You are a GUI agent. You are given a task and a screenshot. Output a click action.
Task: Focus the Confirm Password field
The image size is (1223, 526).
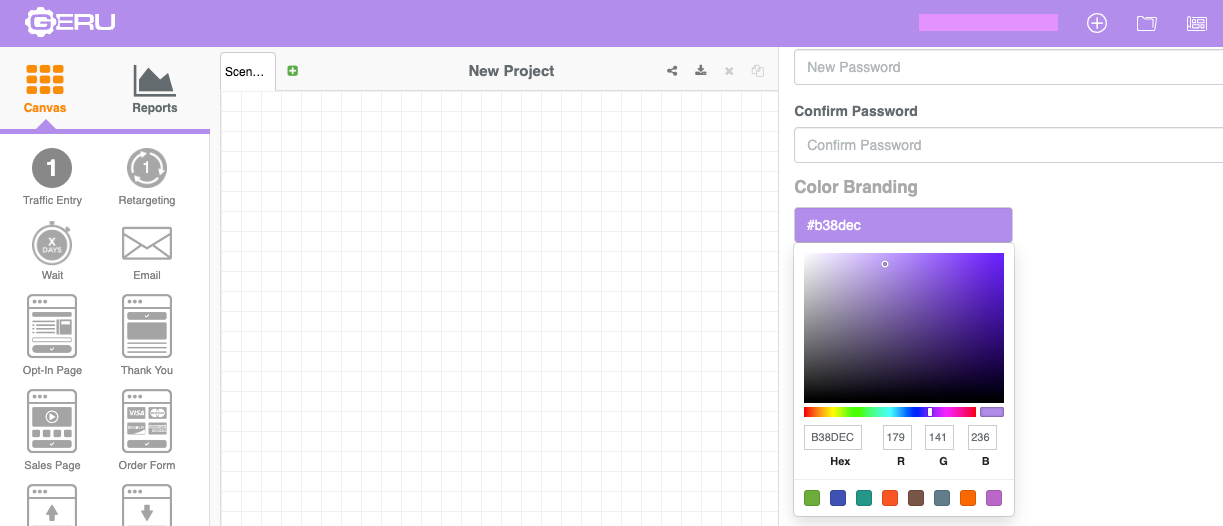[x=1008, y=145]
